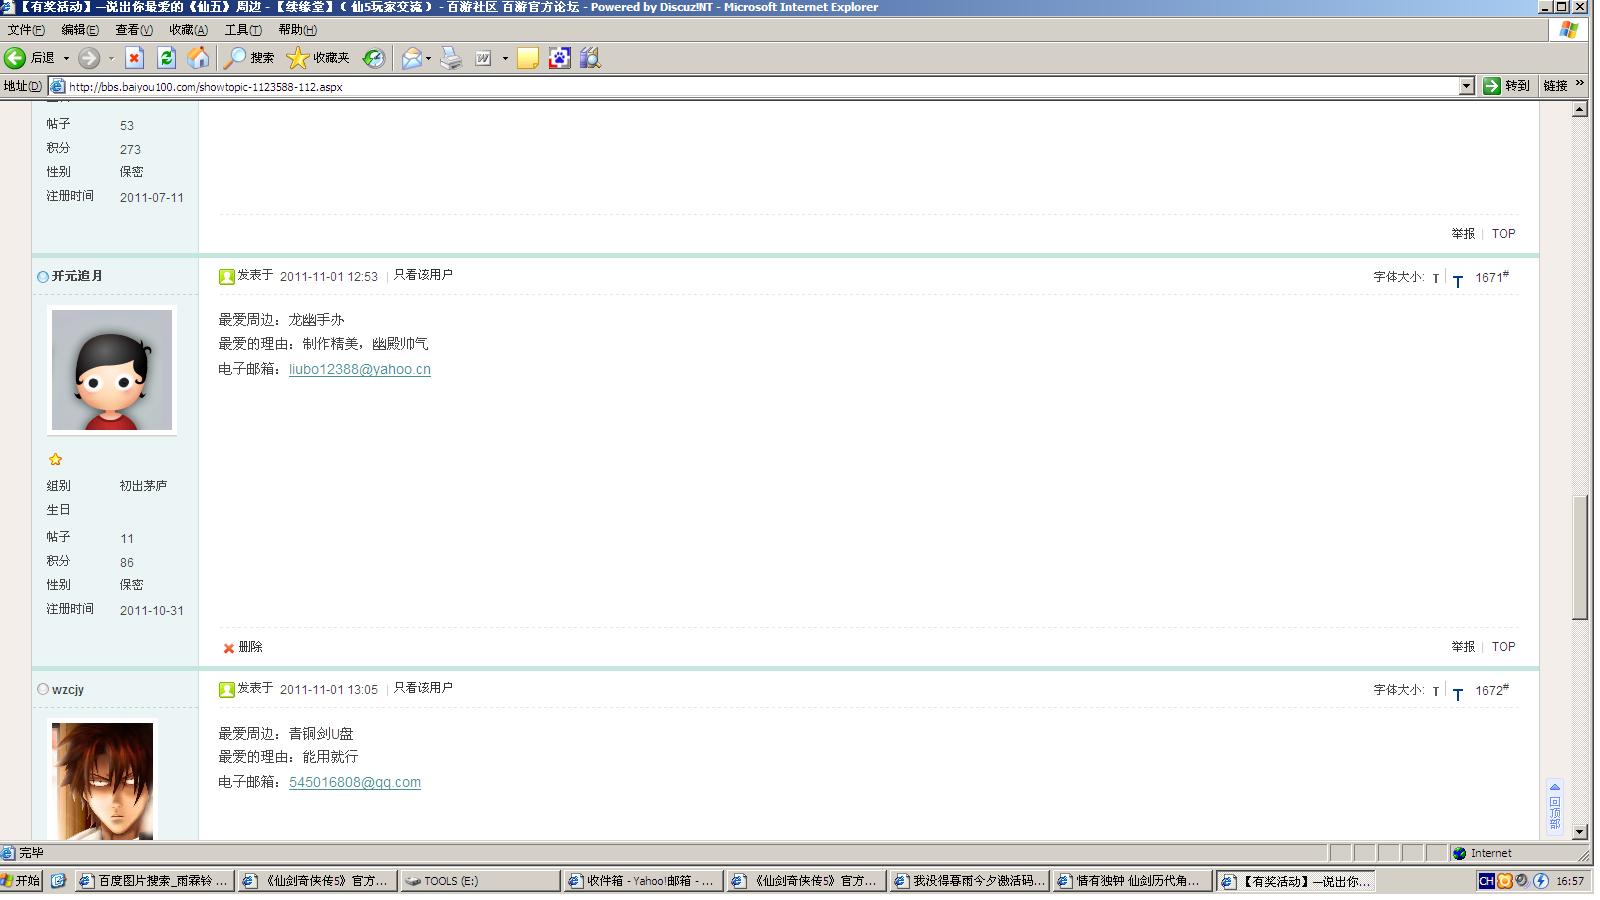Open the History toolbar icon
This screenshot has height=900, width=1600.
tap(373, 58)
